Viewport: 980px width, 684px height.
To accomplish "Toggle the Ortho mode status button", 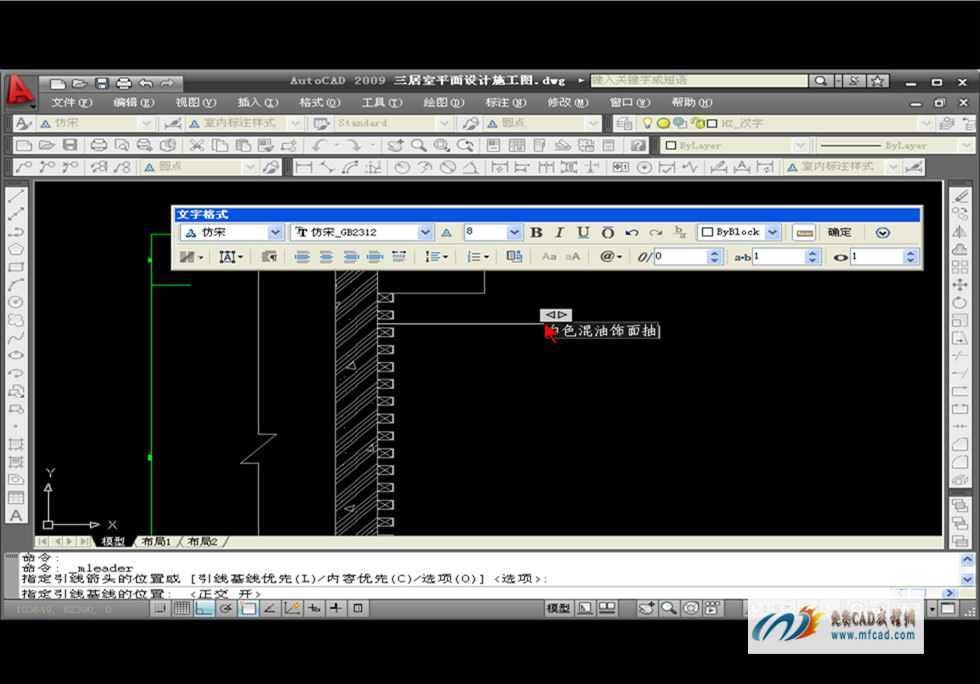I will point(204,608).
